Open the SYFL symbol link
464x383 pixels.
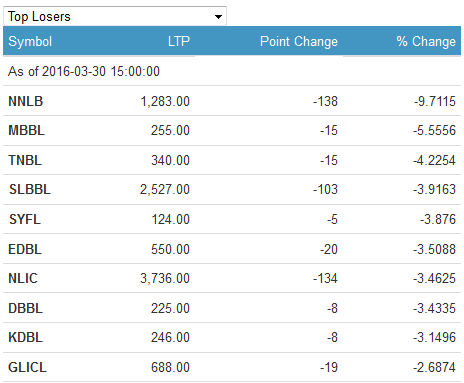coord(25,219)
